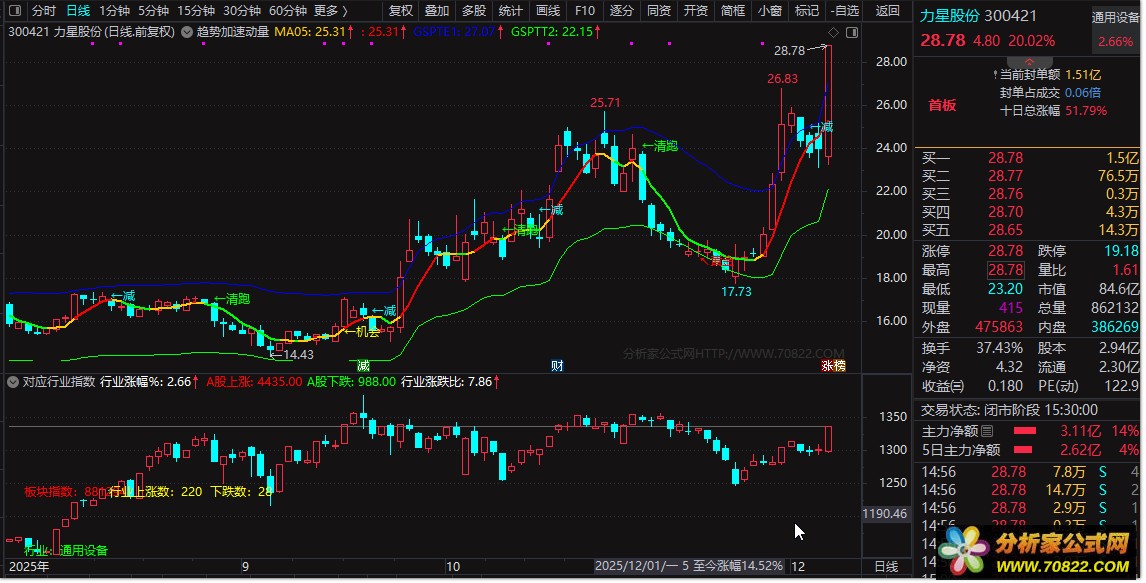Switch to 5分钟 chart period

[x=153, y=10]
